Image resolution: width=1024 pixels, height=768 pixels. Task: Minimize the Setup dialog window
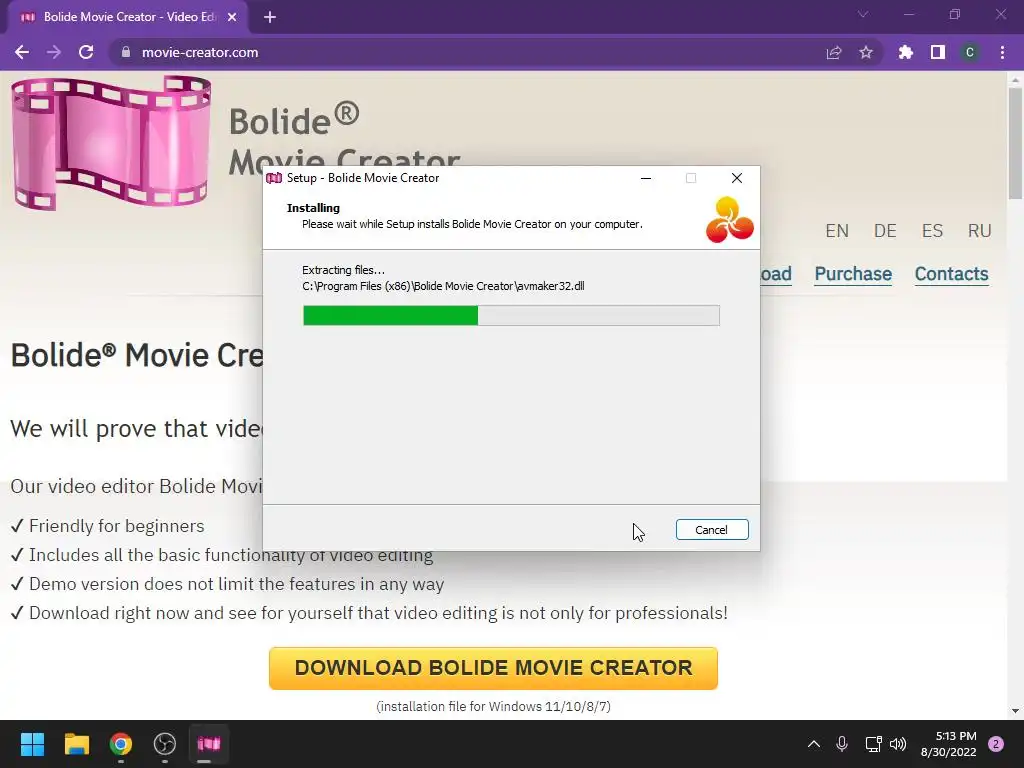click(646, 178)
